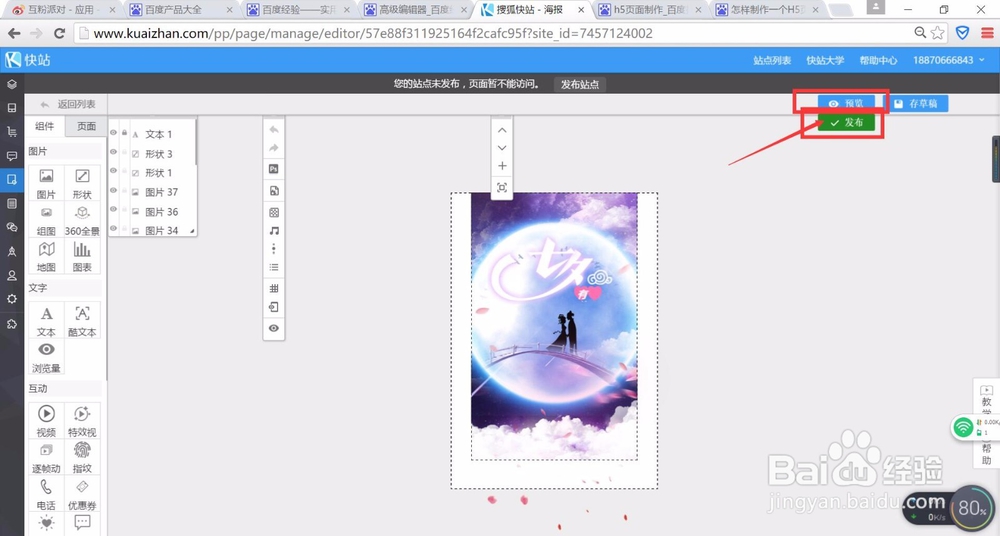Insert a 酷文本 cool text component

tap(82, 320)
